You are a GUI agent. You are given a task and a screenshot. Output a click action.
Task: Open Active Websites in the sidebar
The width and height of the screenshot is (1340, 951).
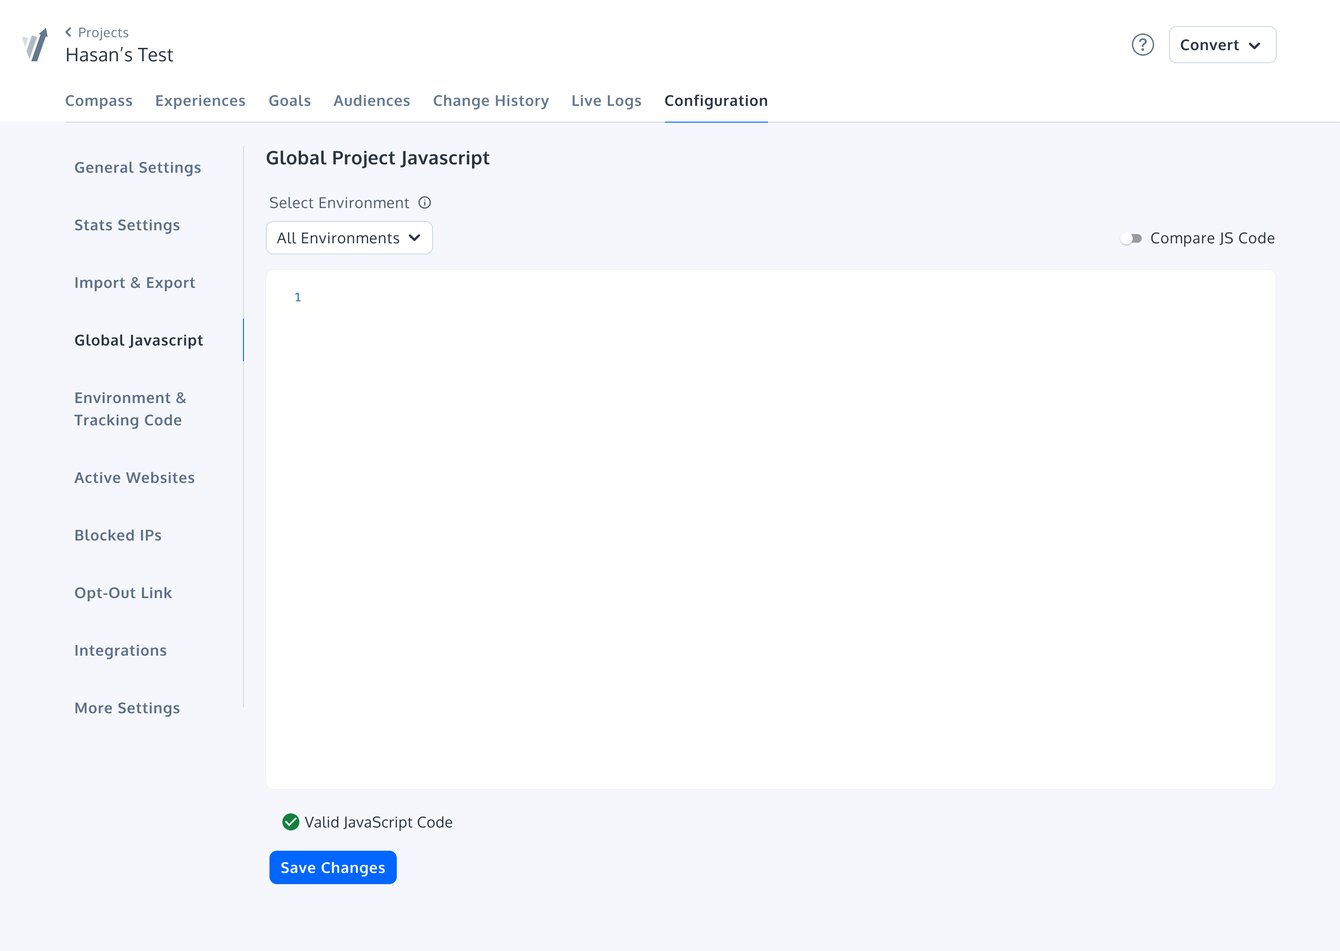pos(135,478)
